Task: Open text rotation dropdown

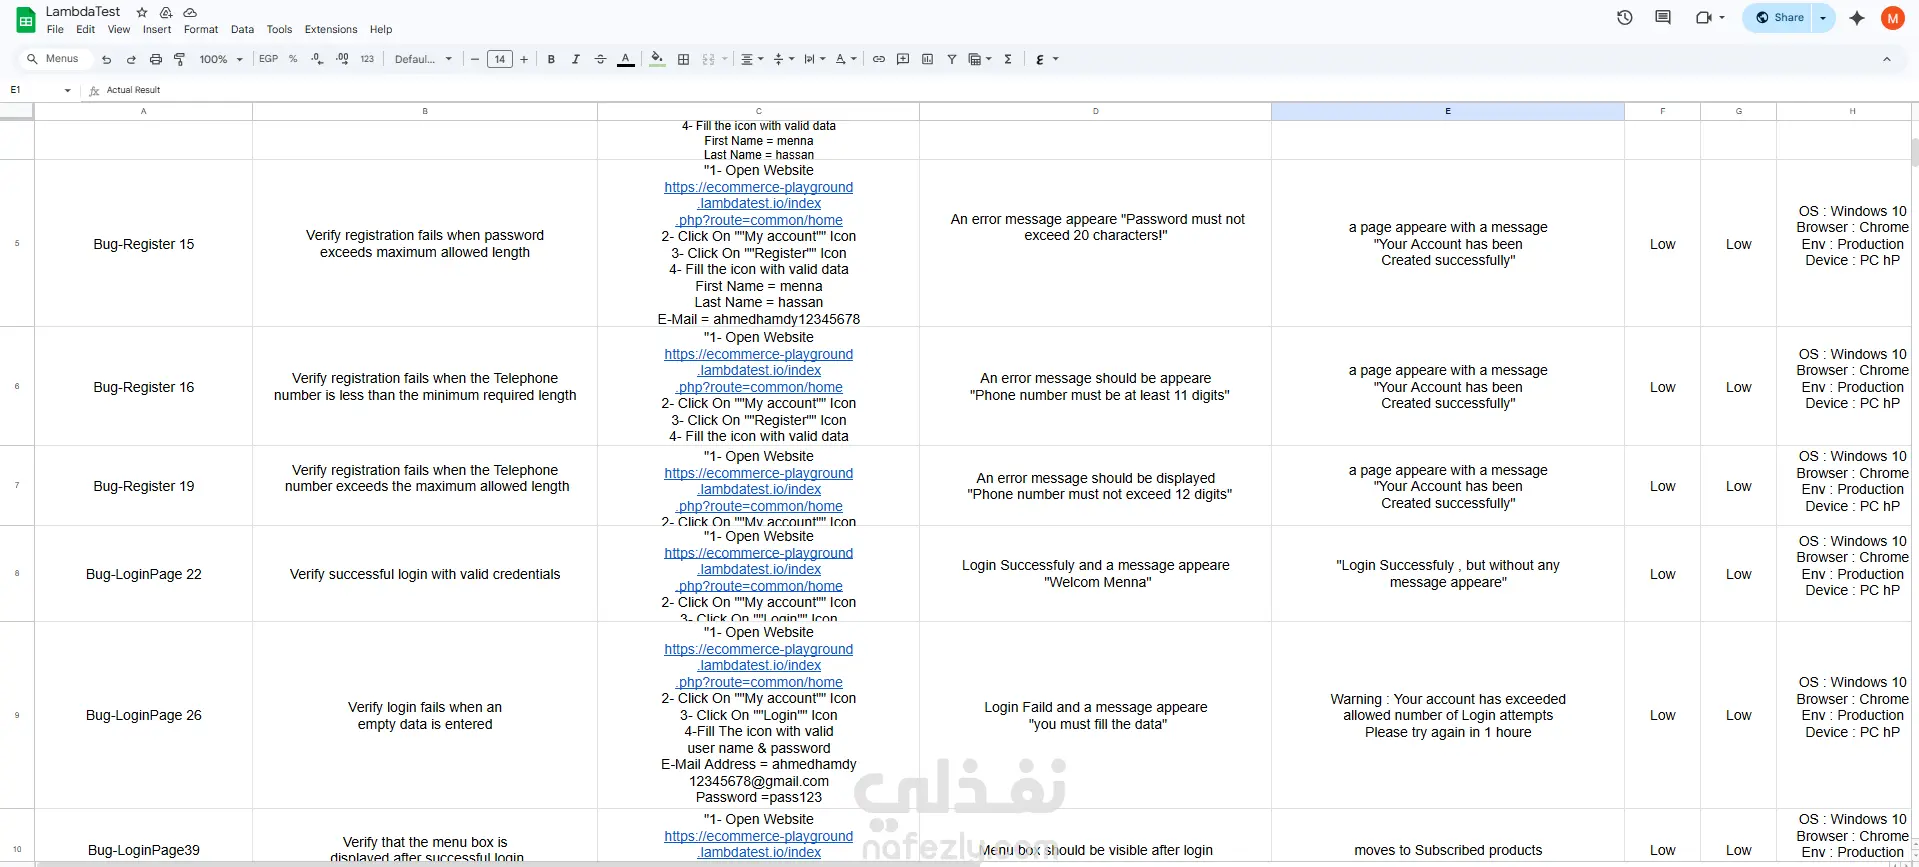Action: 846,59
